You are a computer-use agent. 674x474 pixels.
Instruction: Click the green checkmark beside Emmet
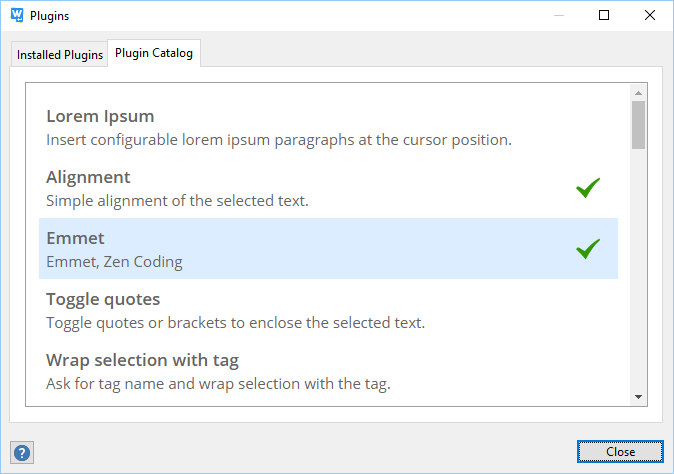click(588, 249)
